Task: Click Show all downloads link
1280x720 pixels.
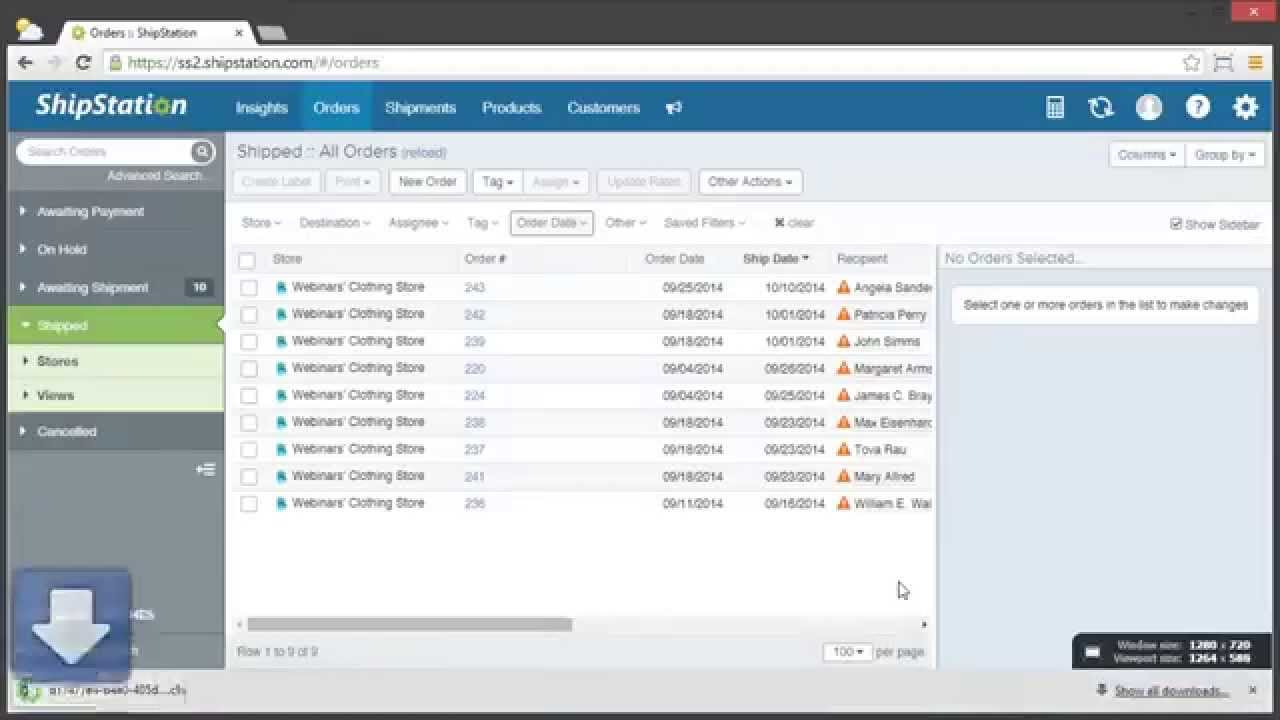Action: [1171, 691]
